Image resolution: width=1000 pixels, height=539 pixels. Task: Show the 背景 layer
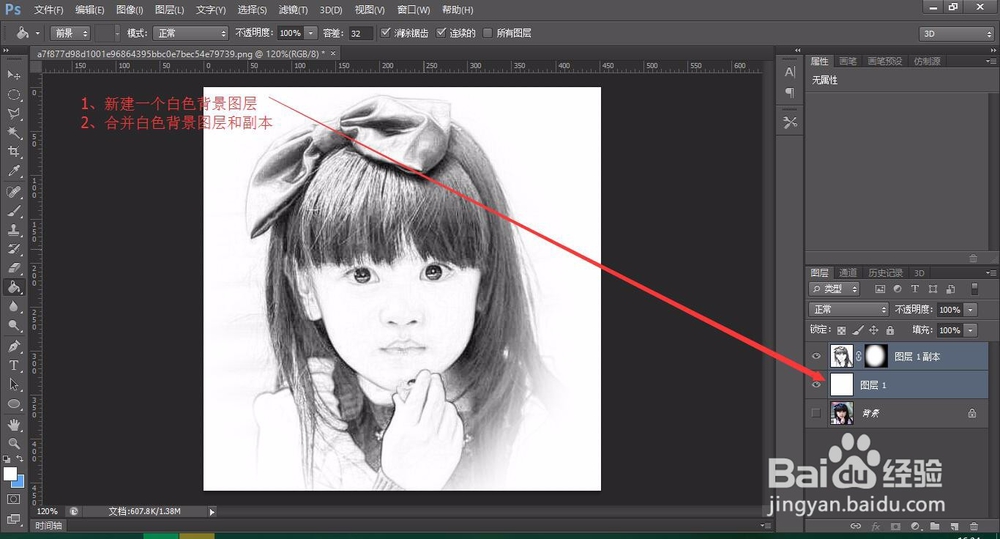pos(816,413)
